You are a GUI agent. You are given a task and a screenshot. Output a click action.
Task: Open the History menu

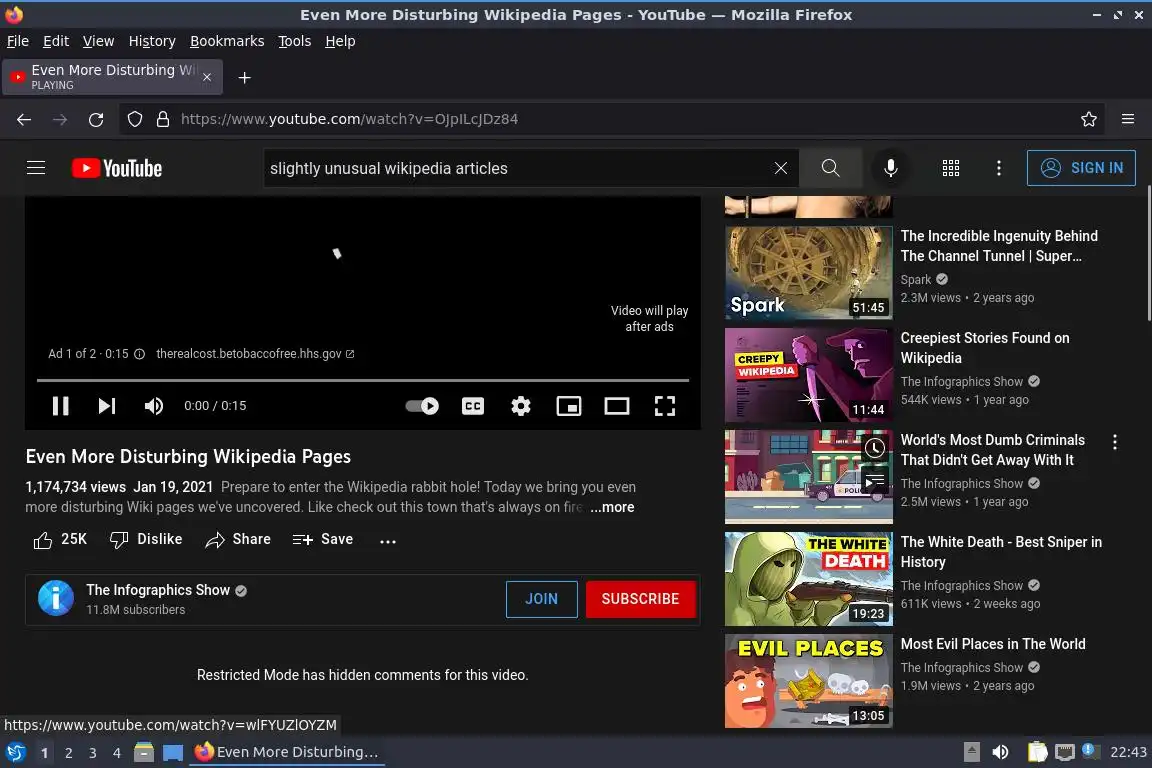(152, 41)
